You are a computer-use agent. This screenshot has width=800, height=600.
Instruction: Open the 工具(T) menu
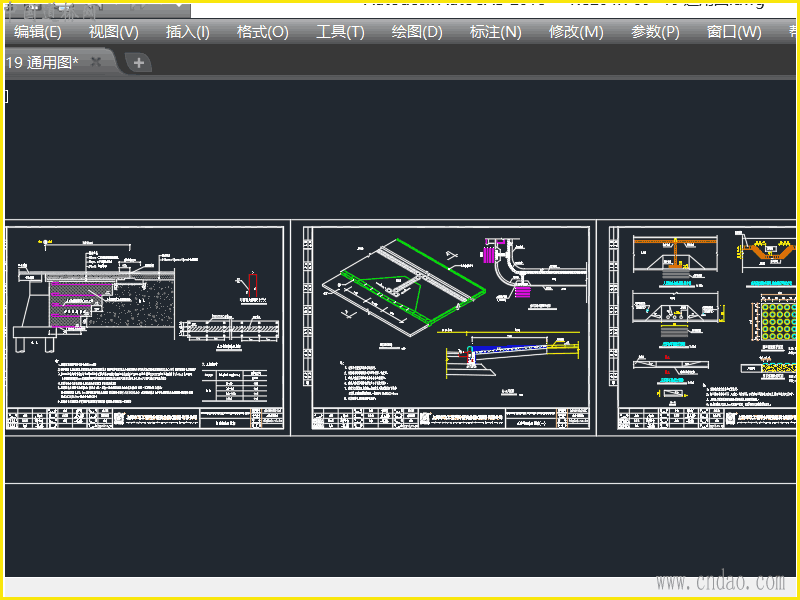point(340,32)
